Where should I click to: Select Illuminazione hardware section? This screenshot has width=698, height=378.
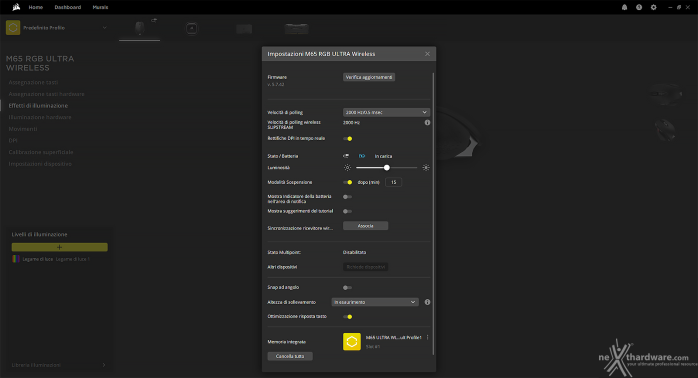40,117
